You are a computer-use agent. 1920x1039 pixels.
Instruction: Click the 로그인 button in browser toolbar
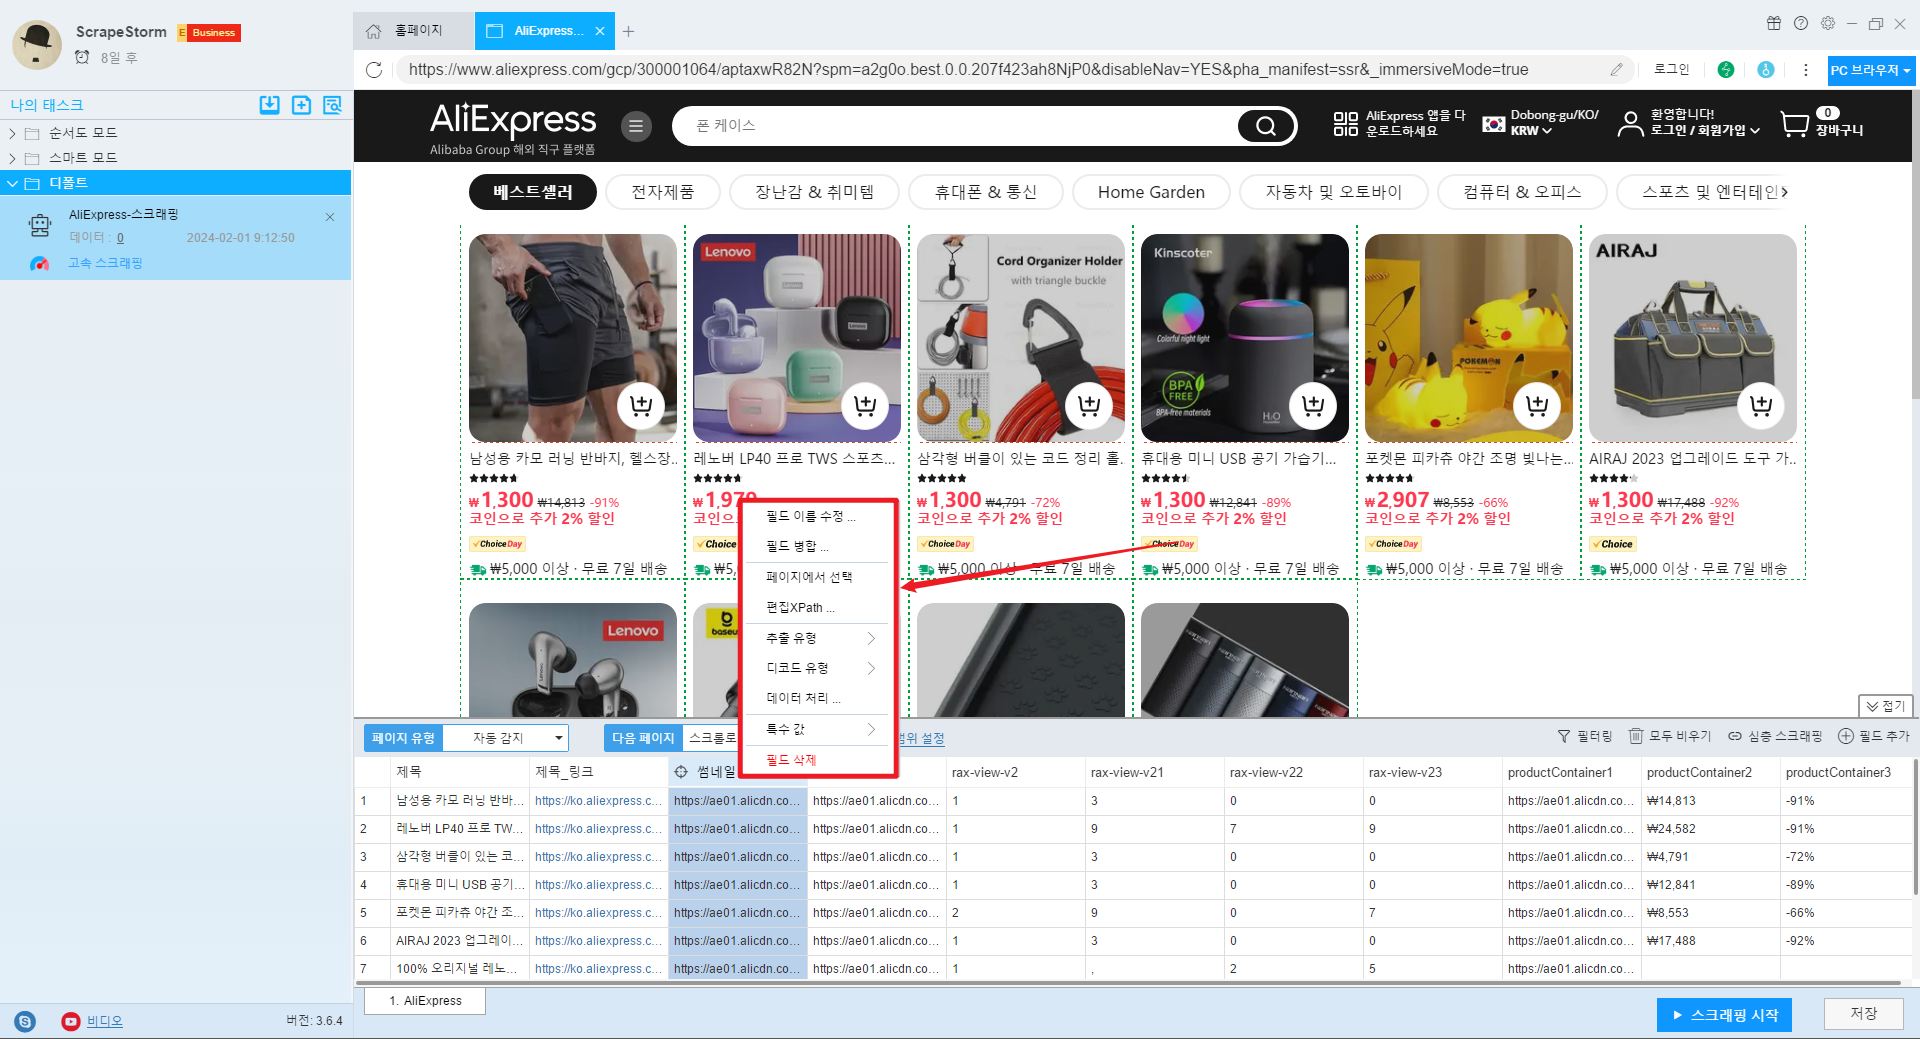tap(1671, 69)
